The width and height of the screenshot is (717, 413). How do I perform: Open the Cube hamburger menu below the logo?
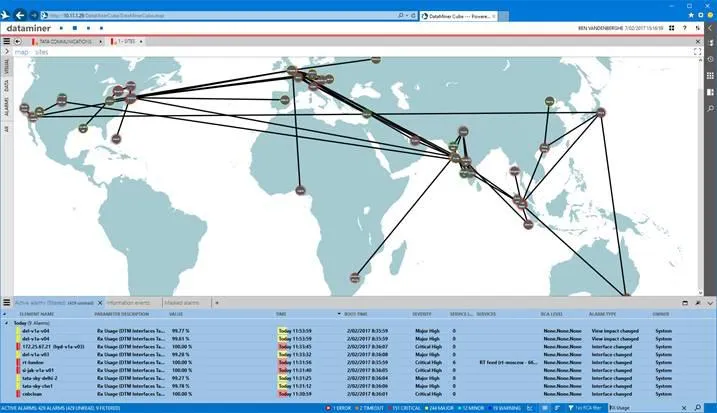pyautogui.click(x=6, y=41)
